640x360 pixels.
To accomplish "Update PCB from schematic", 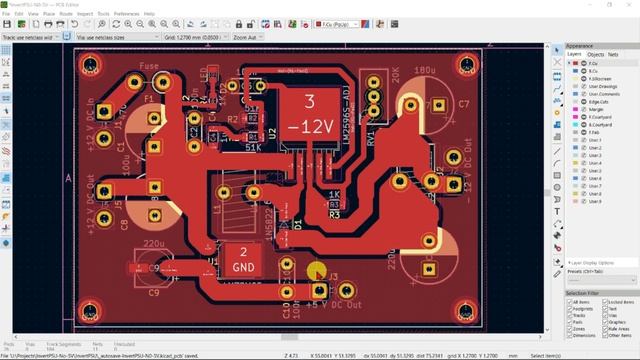I will (292, 24).
